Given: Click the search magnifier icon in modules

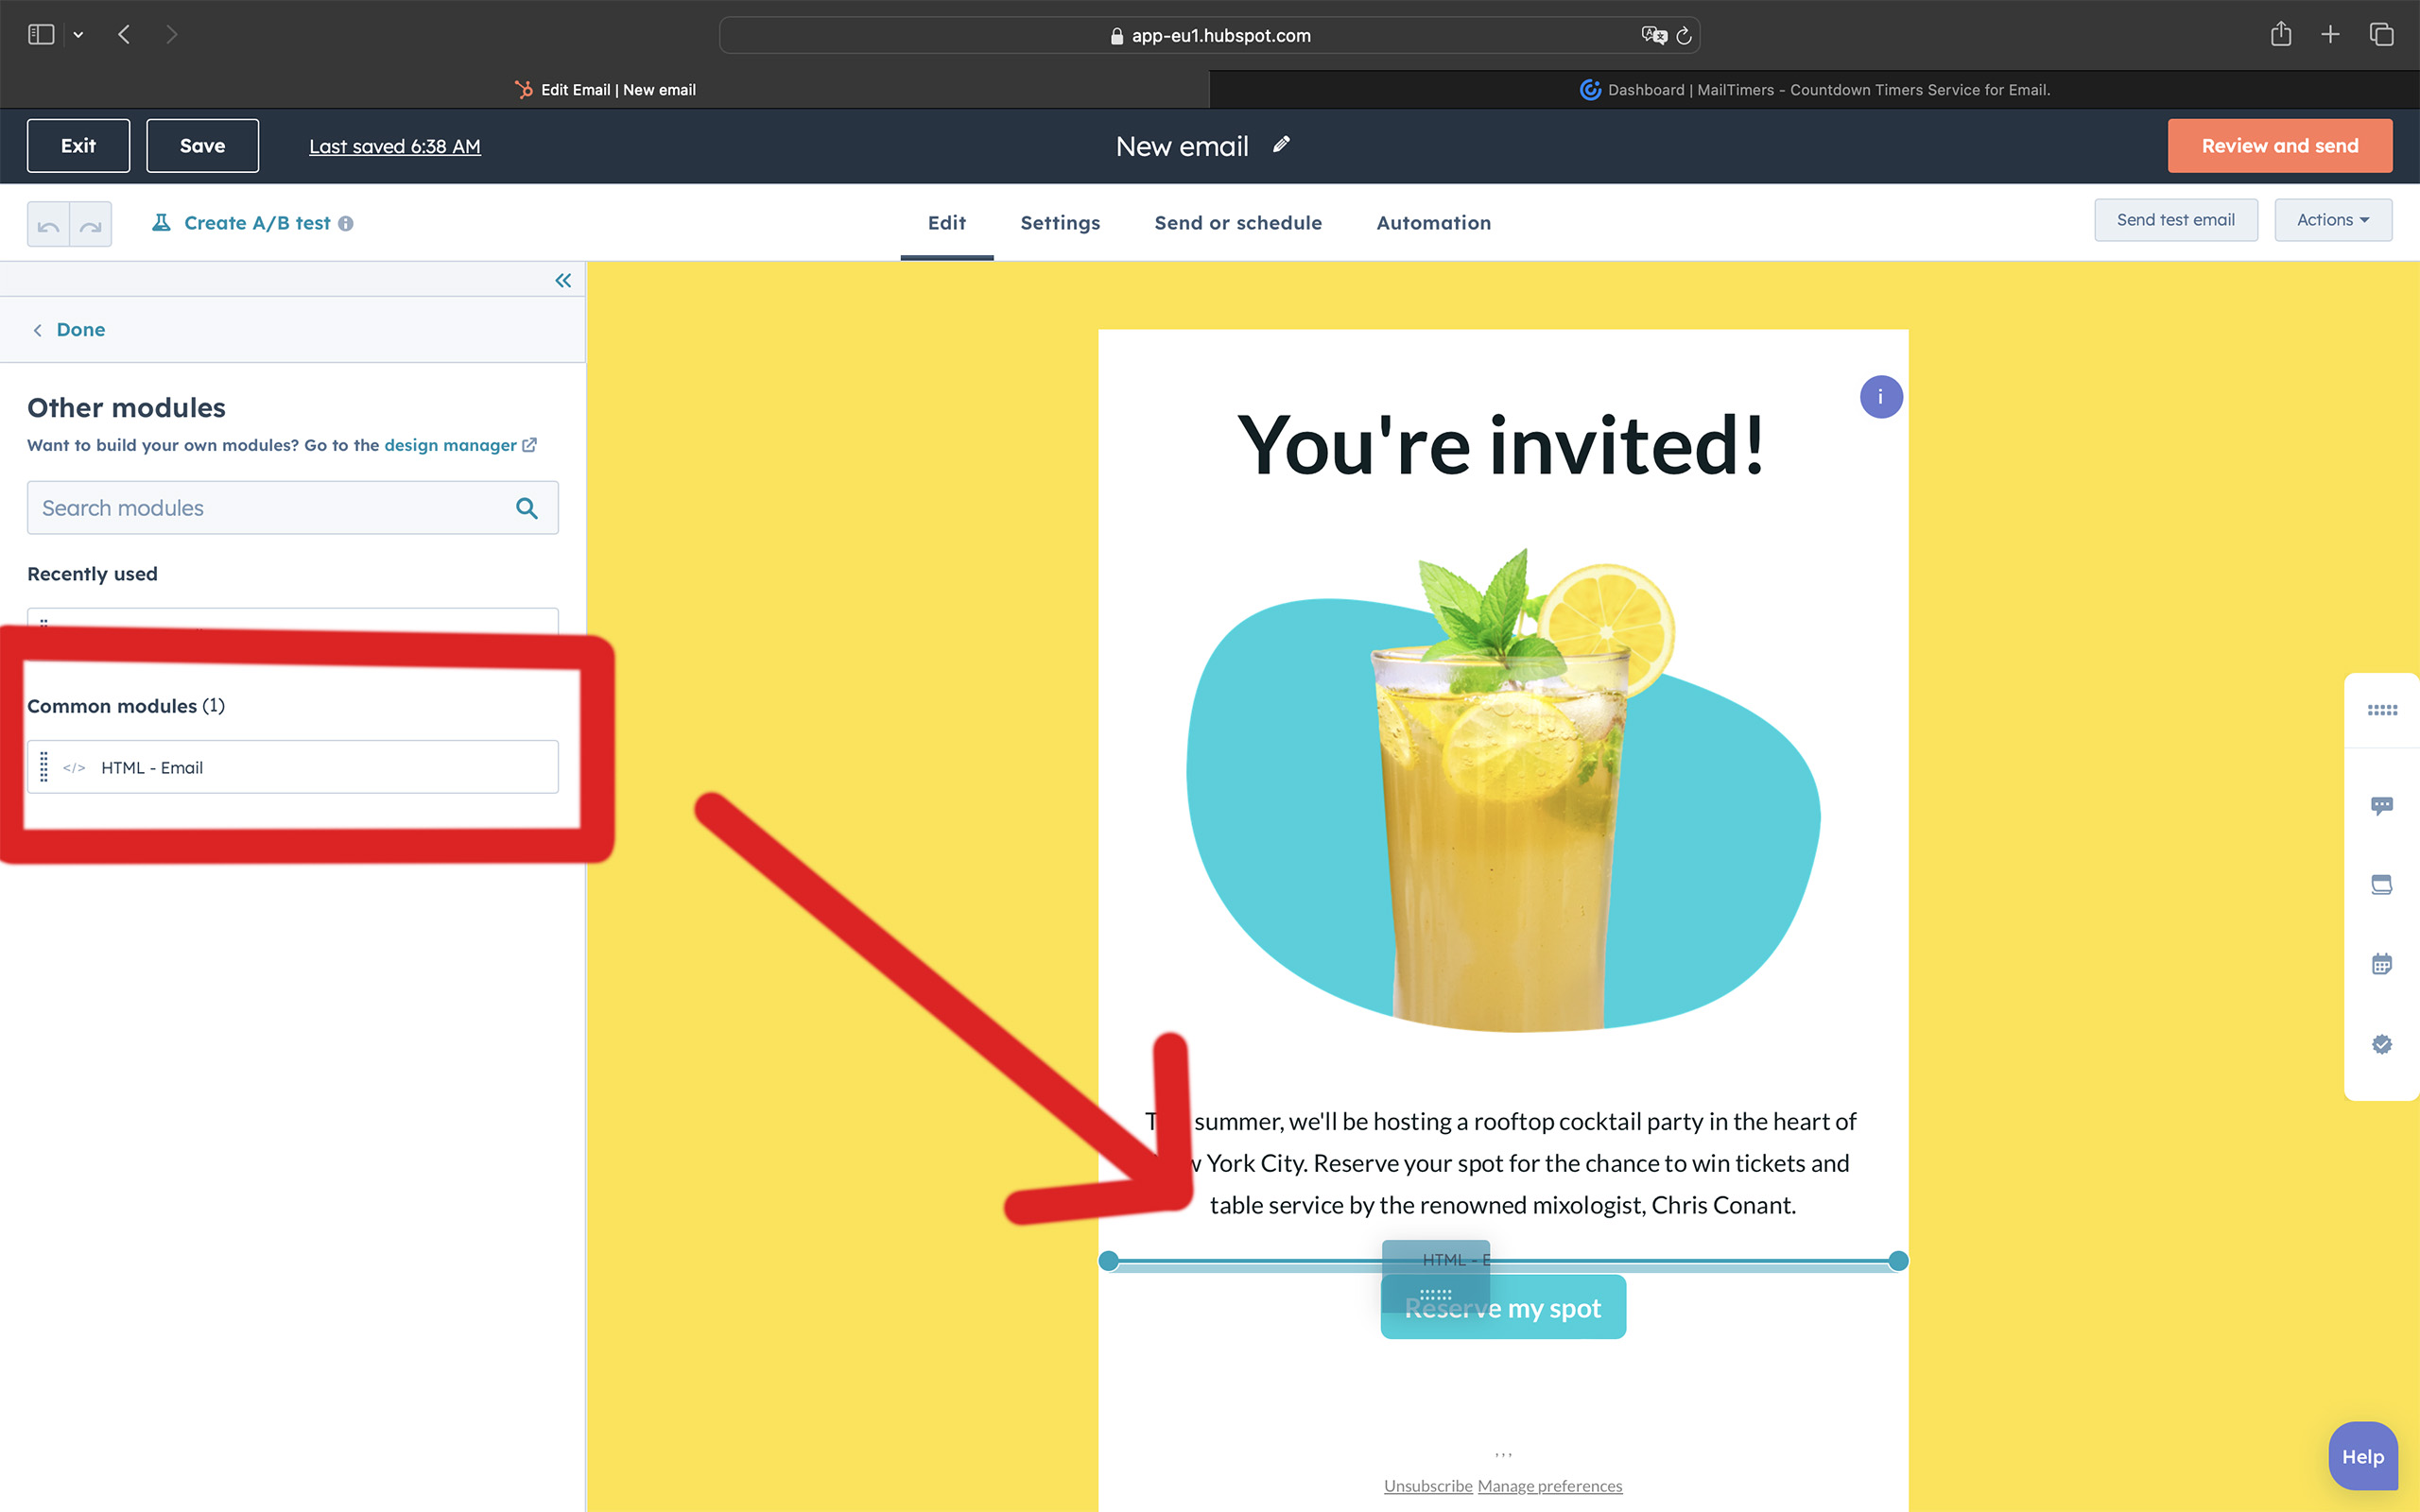Looking at the screenshot, I should [x=527, y=508].
